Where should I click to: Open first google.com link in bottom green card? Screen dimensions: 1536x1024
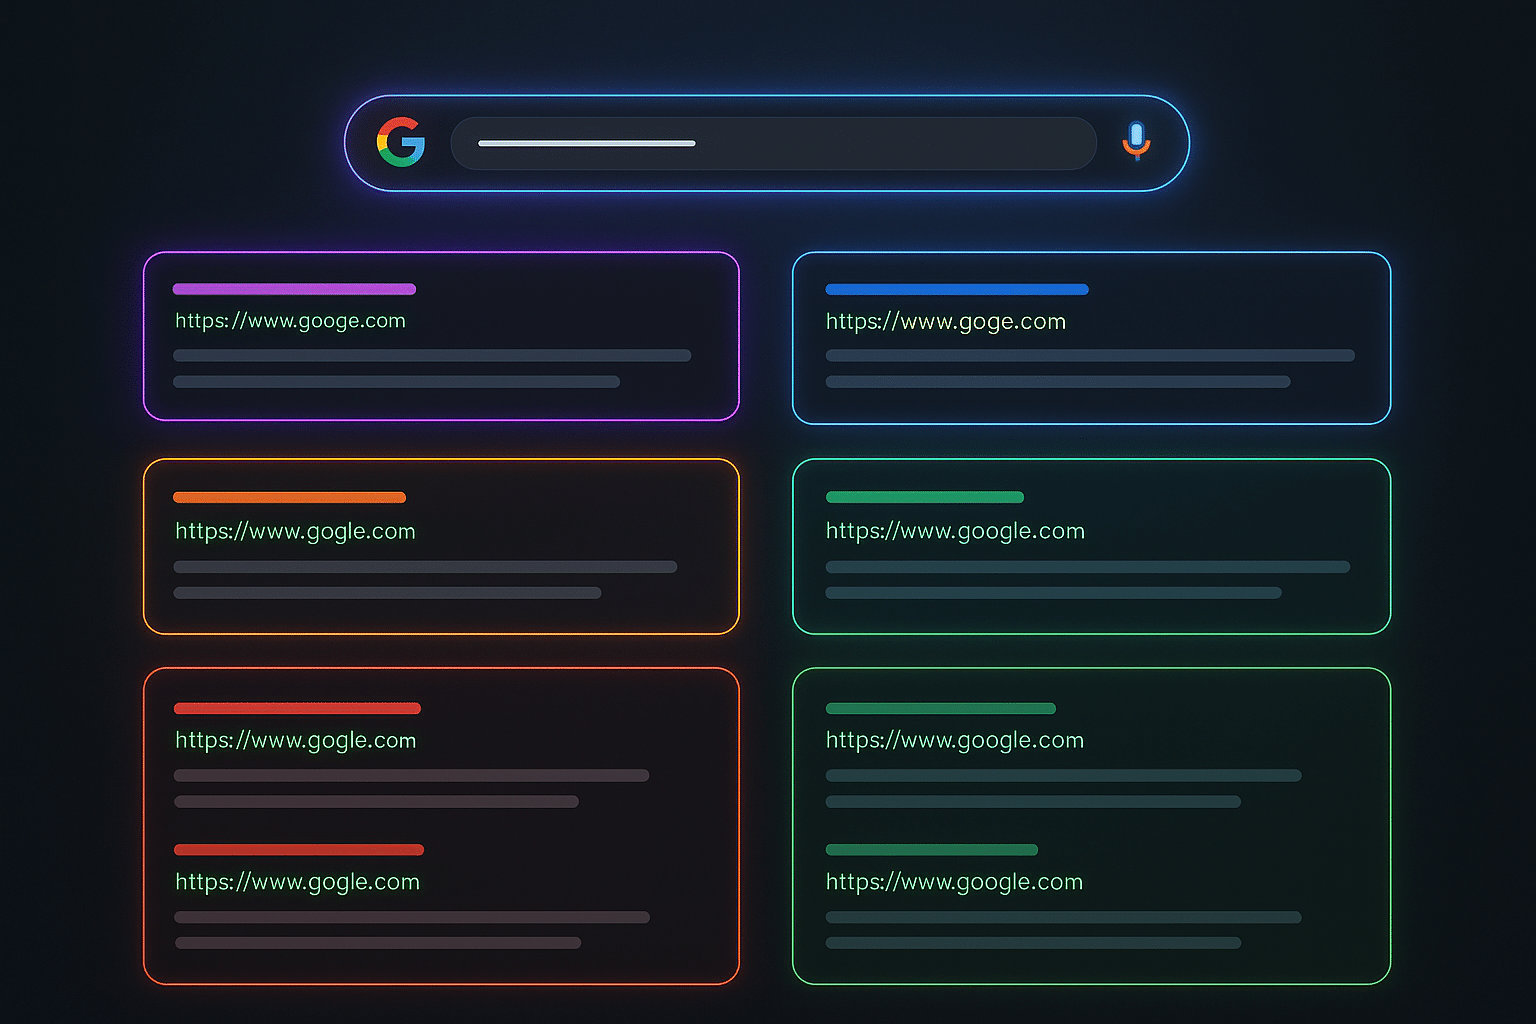pos(955,741)
